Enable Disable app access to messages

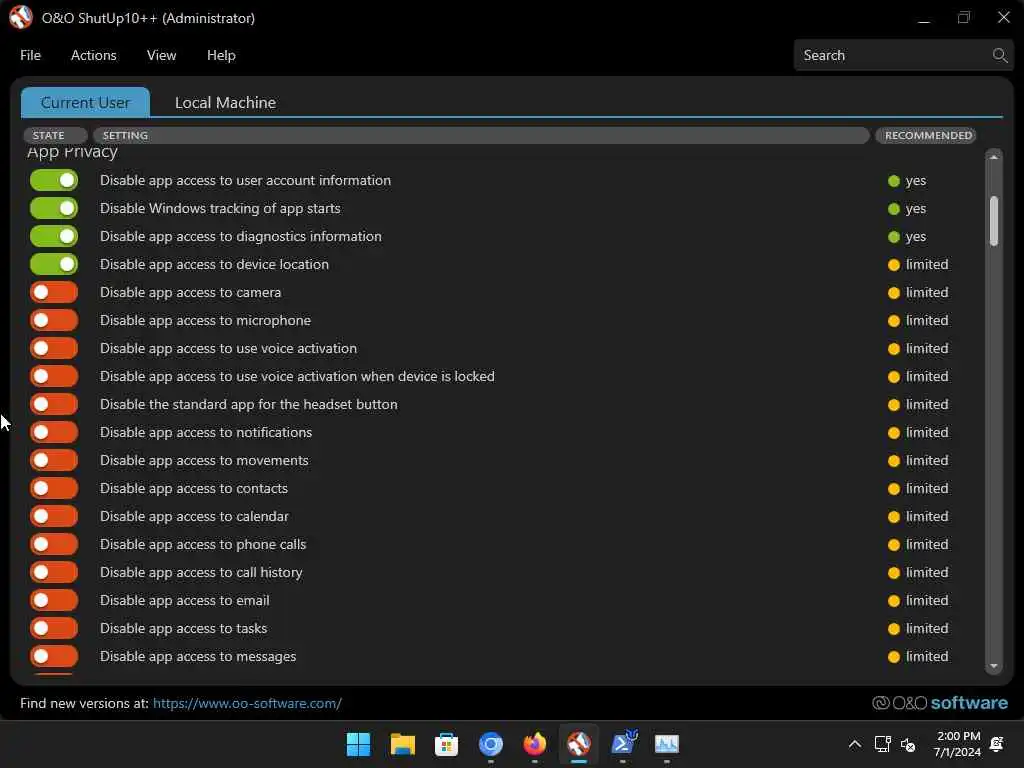click(x=54, y=656)
